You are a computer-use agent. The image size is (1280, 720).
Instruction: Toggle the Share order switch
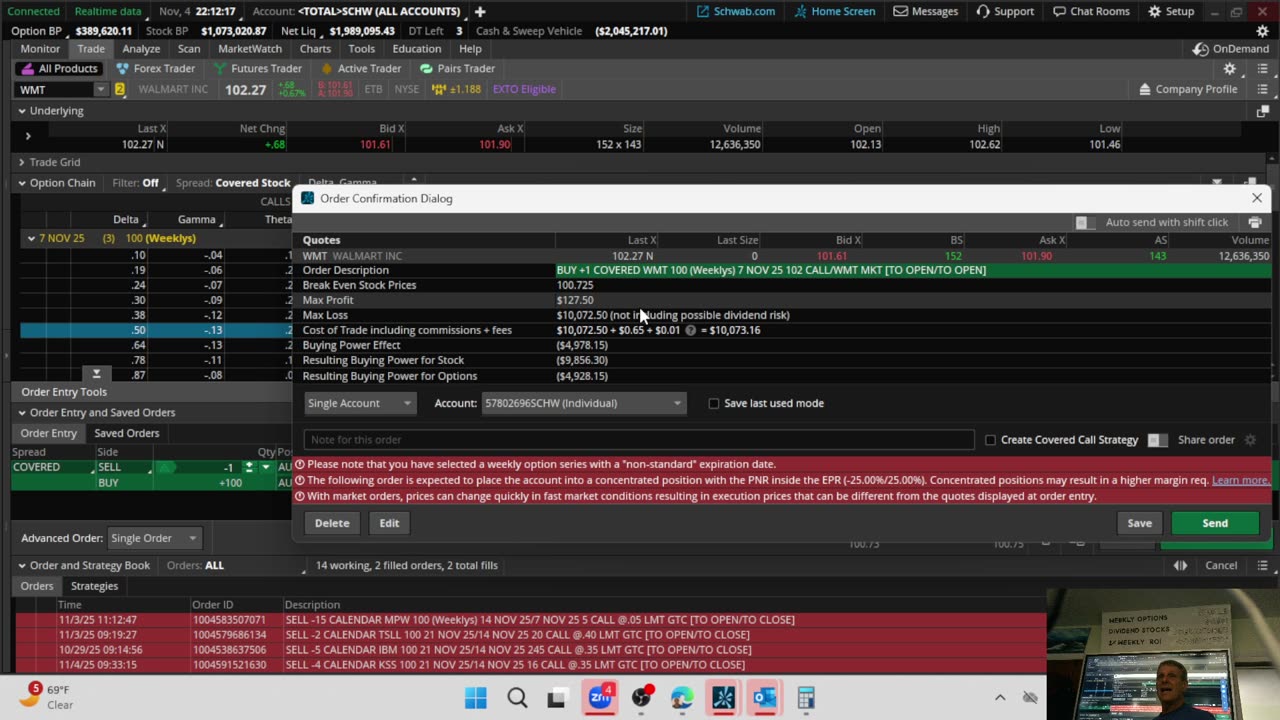tap(1157, 440)
